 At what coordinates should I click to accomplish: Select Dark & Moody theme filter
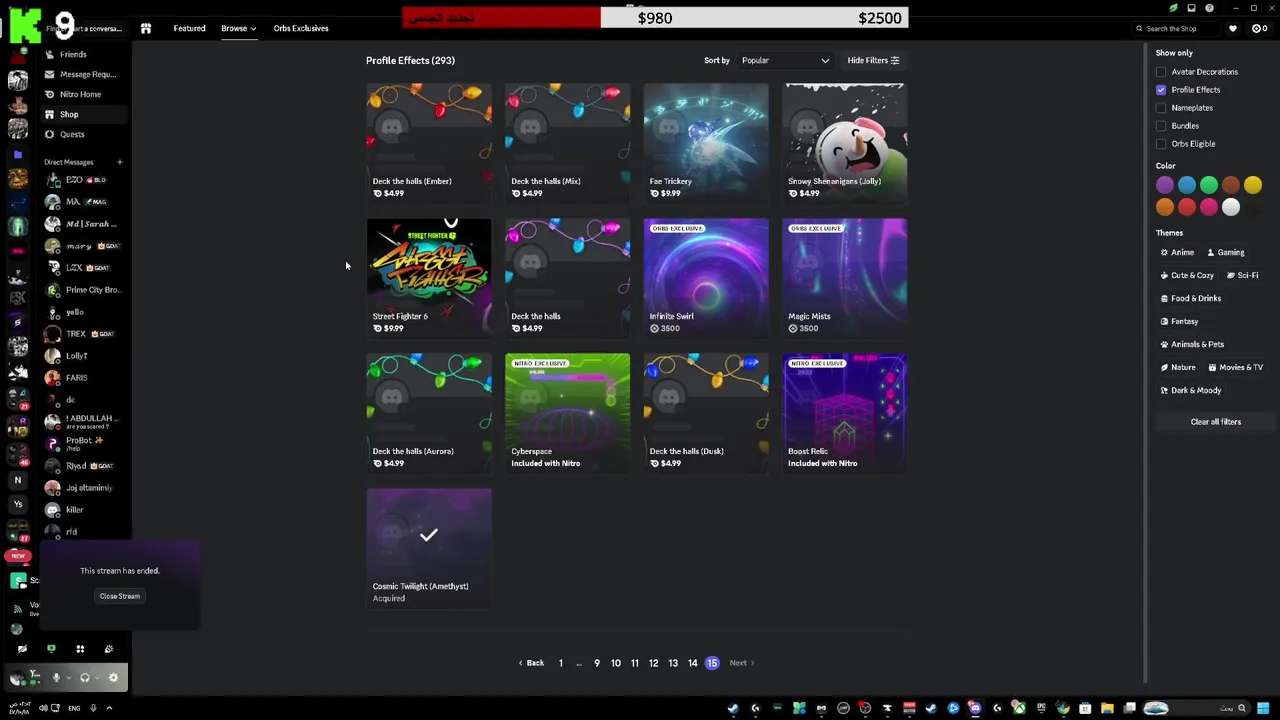[x=1191, y=391]
